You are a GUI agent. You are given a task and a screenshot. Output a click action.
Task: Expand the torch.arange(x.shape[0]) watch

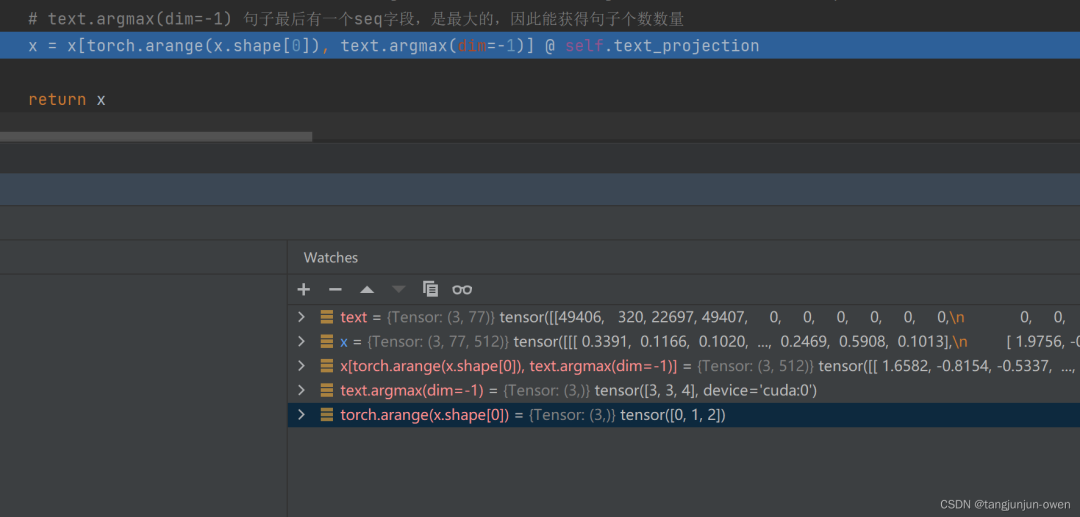[301, 415]
